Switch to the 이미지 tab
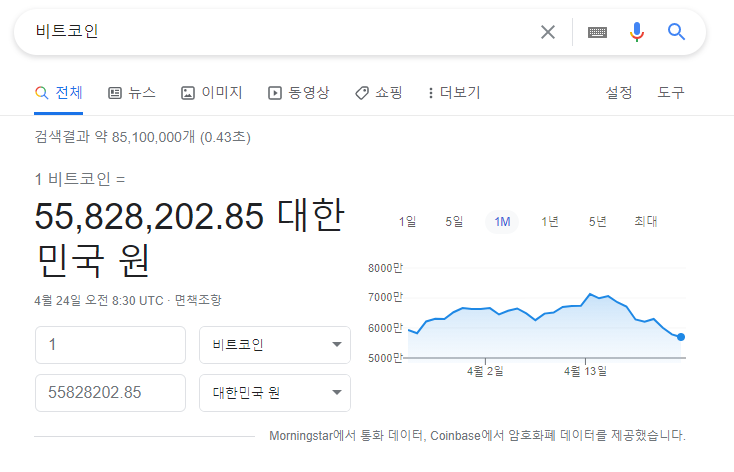This screenshot has height=472, width=734. (212, 93)
